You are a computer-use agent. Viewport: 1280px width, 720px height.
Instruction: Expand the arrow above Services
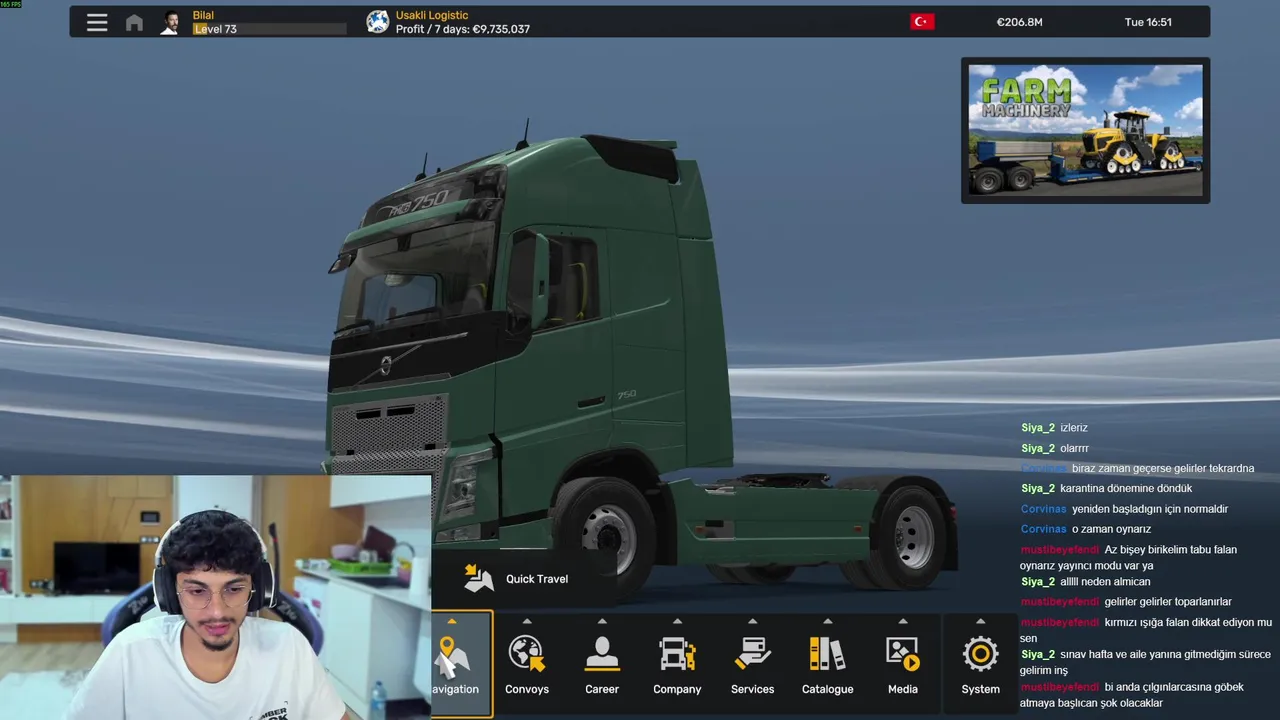point(752,621)
